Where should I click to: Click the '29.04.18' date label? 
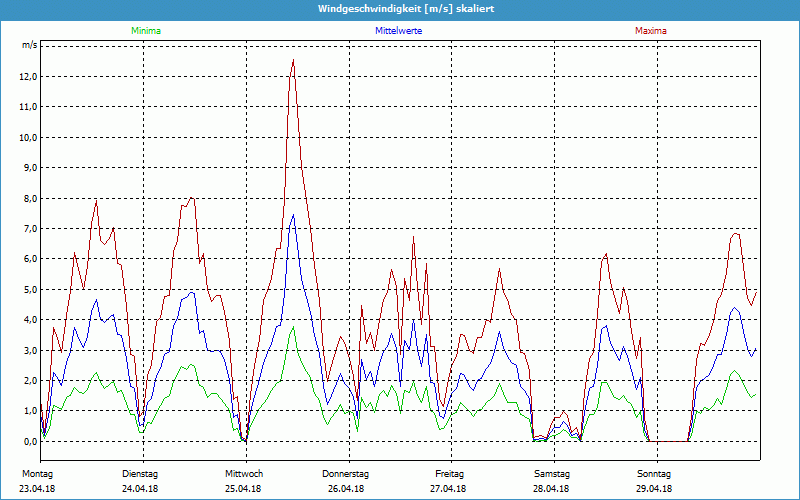tap(654, 489)
